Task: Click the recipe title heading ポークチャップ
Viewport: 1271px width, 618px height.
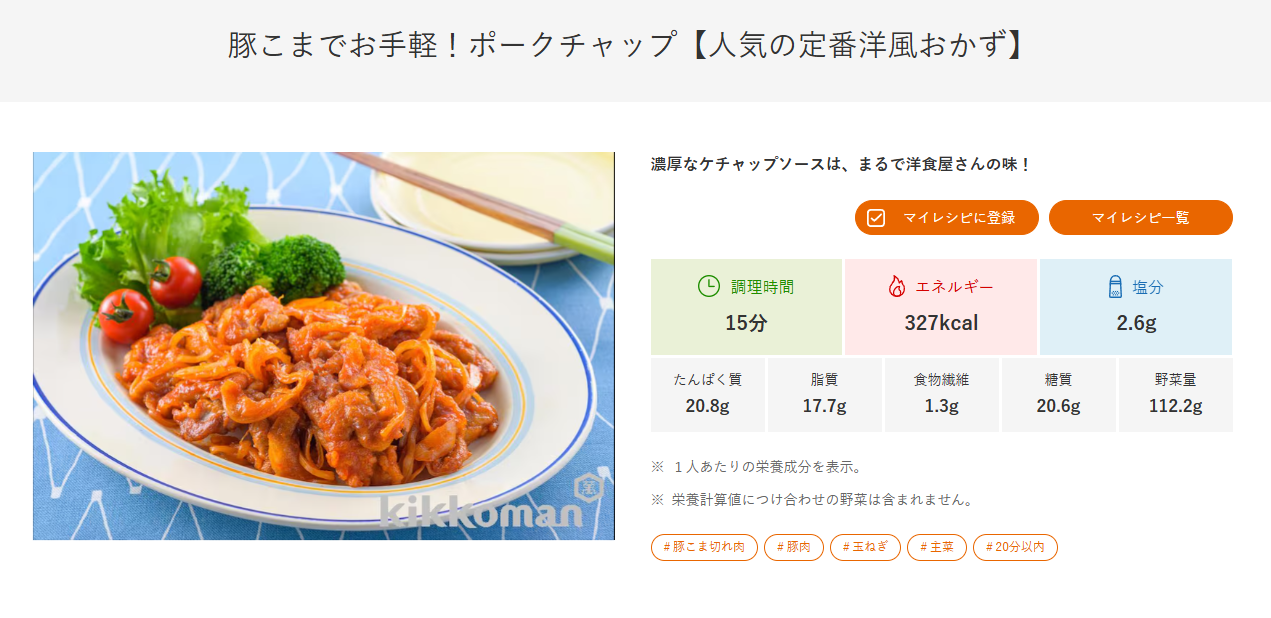Action: (x=626, y=45)
